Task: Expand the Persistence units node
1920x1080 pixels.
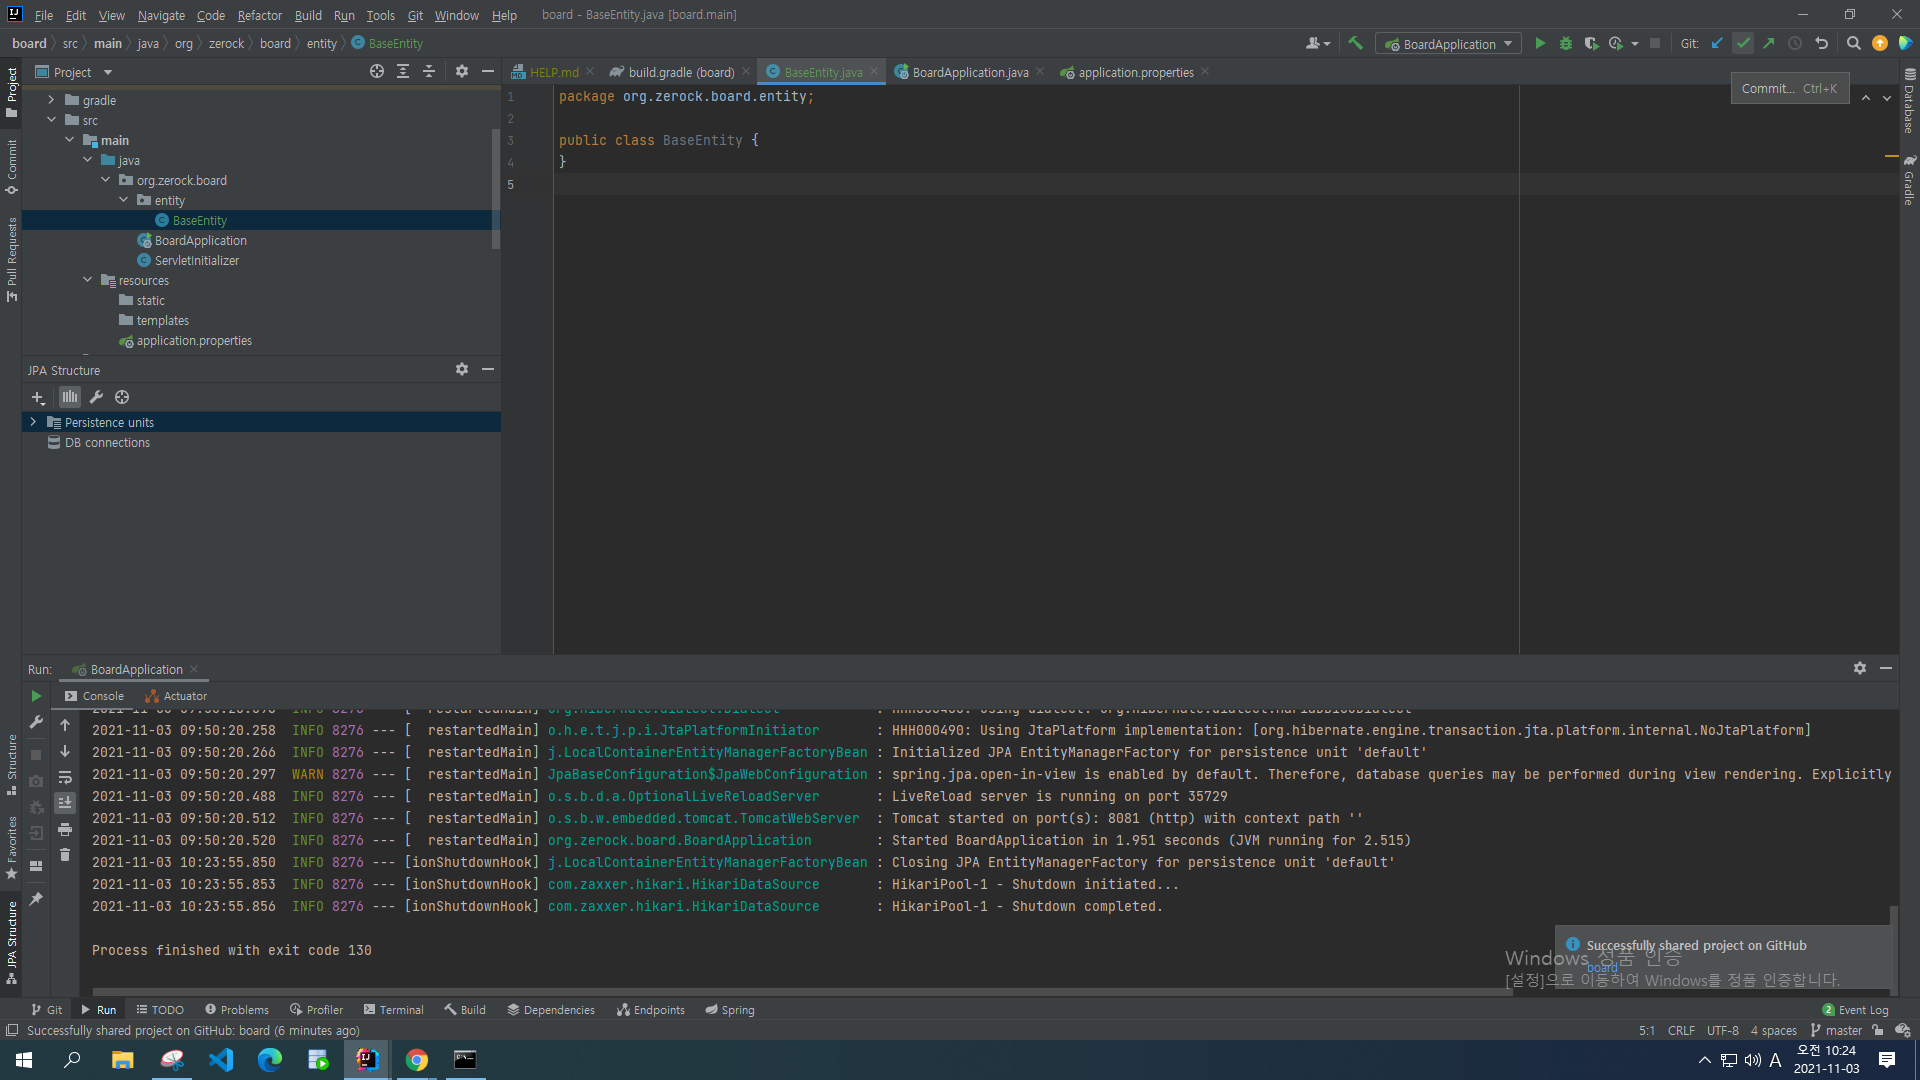Action: coord(33,423)
